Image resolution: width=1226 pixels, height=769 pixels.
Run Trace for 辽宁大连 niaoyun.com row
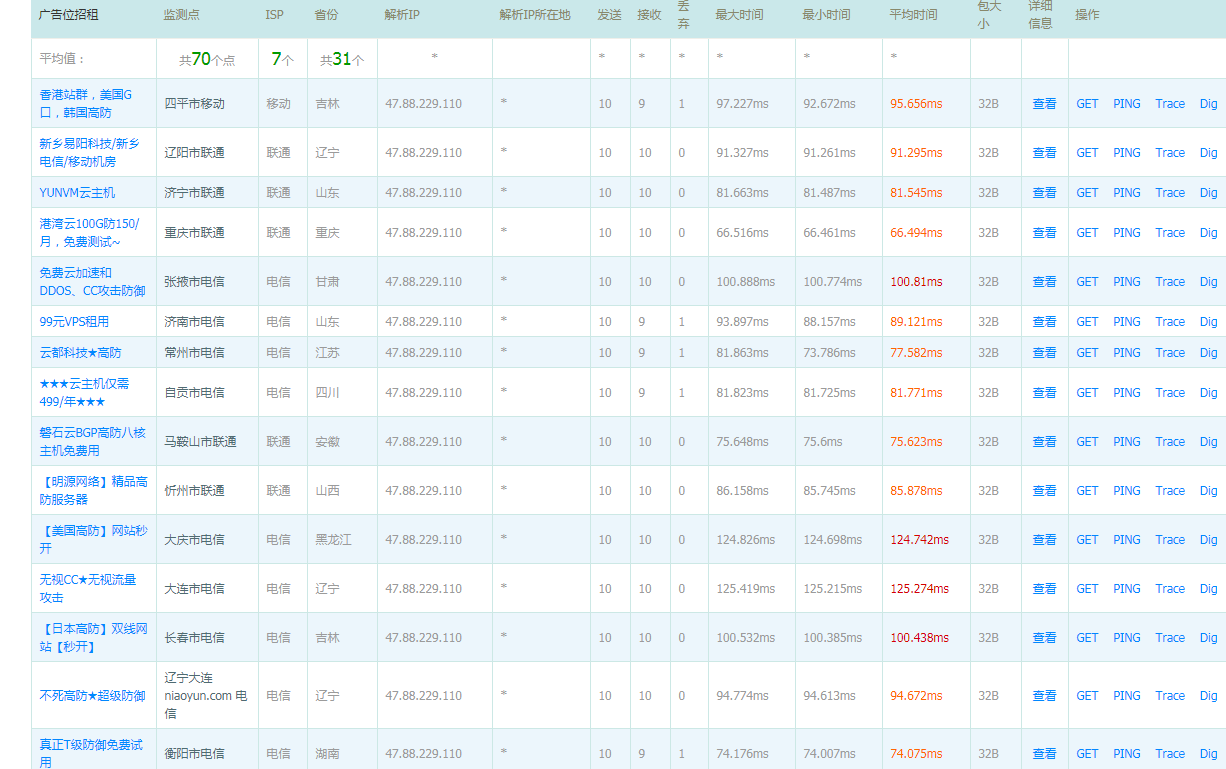coord(1170,696)
